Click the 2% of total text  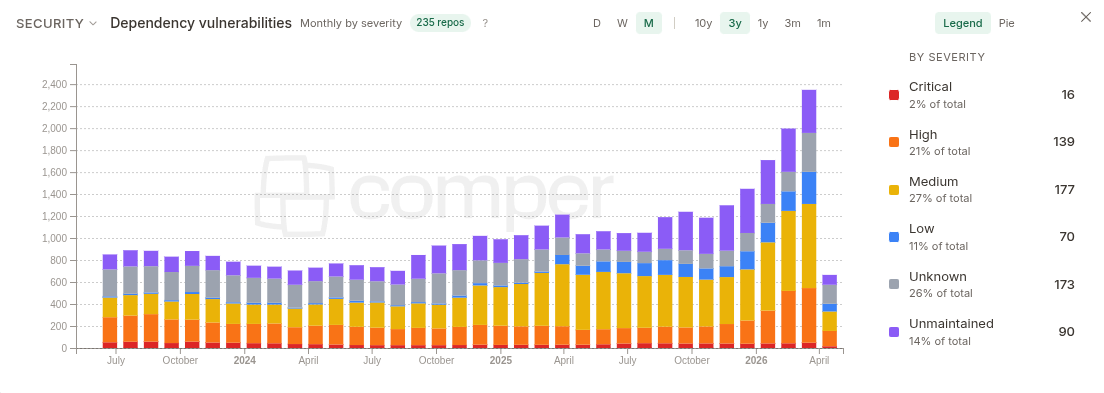pyautogui.click(x=937, y=104)
